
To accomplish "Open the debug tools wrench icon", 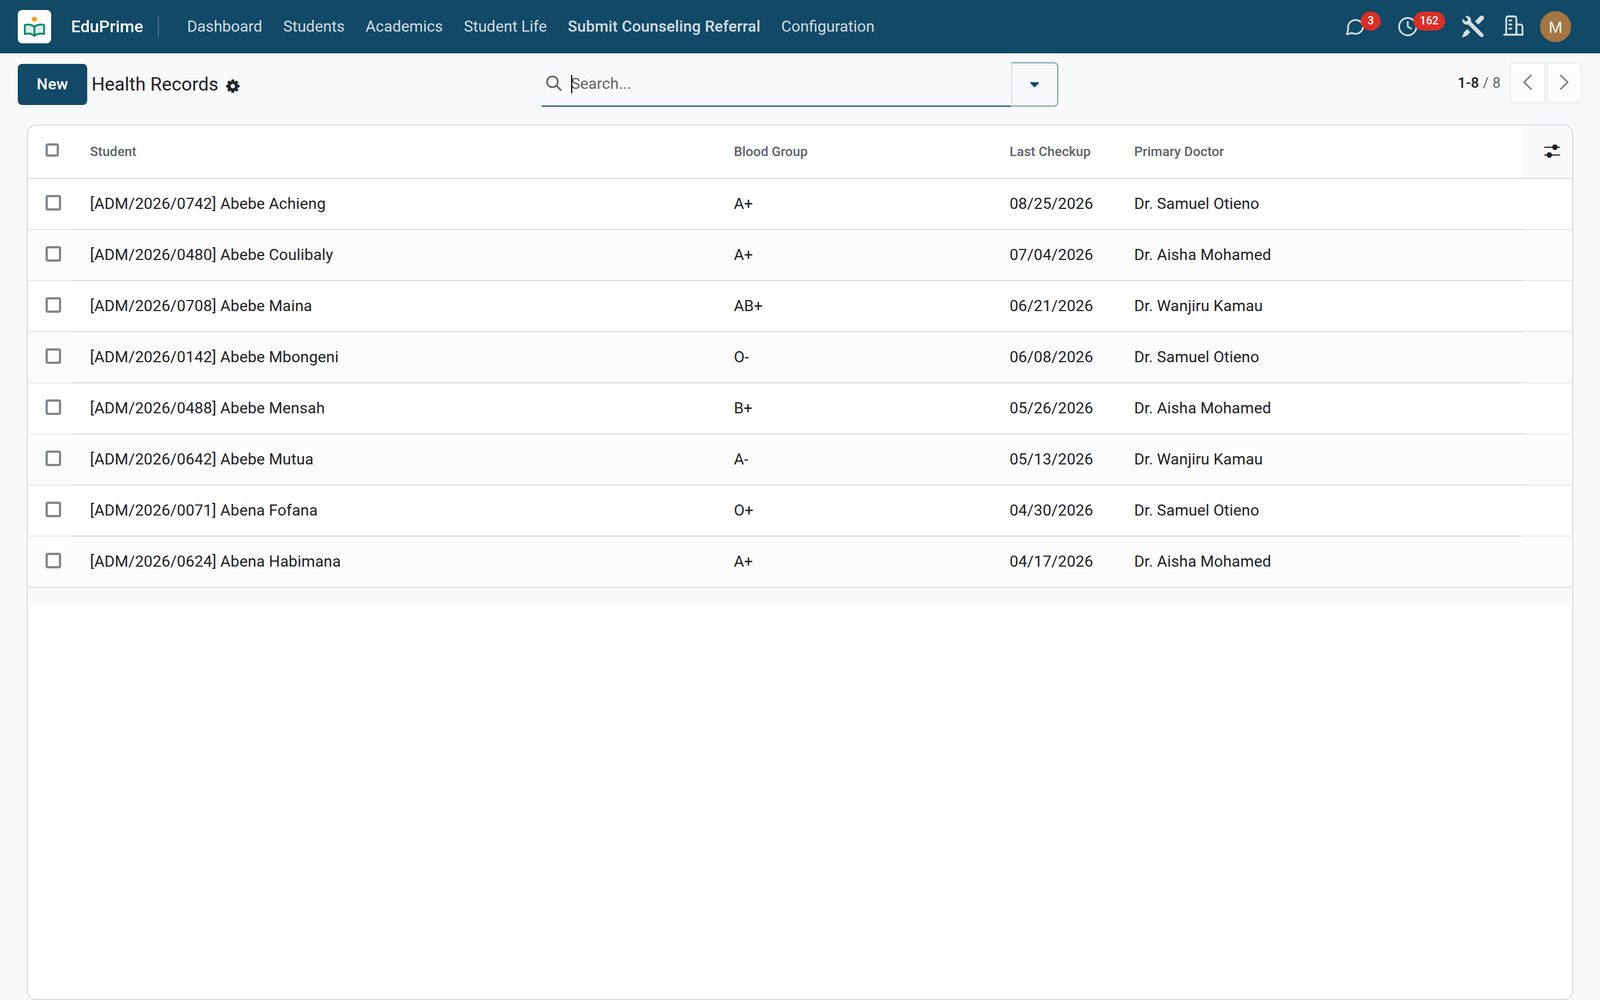I will 1472,27.
